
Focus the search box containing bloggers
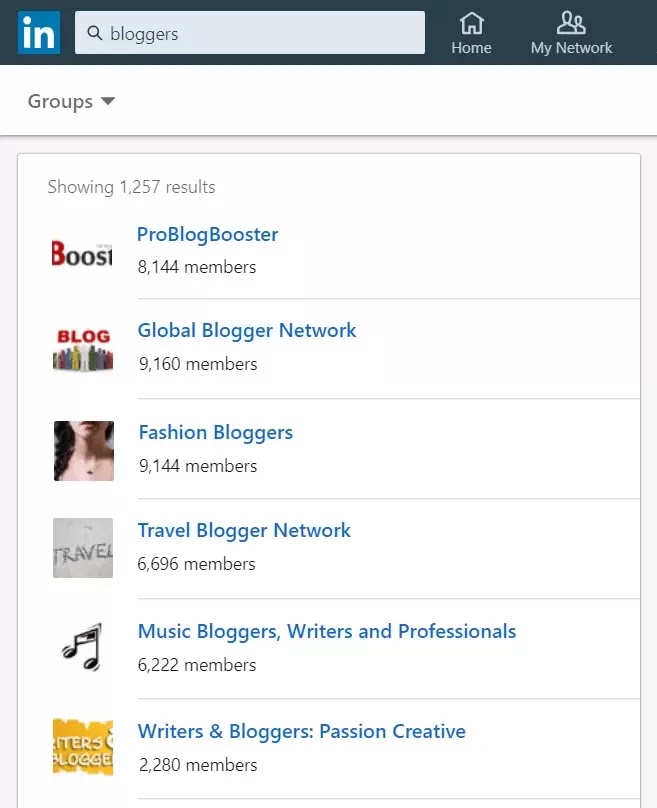(x=260, y=34)
